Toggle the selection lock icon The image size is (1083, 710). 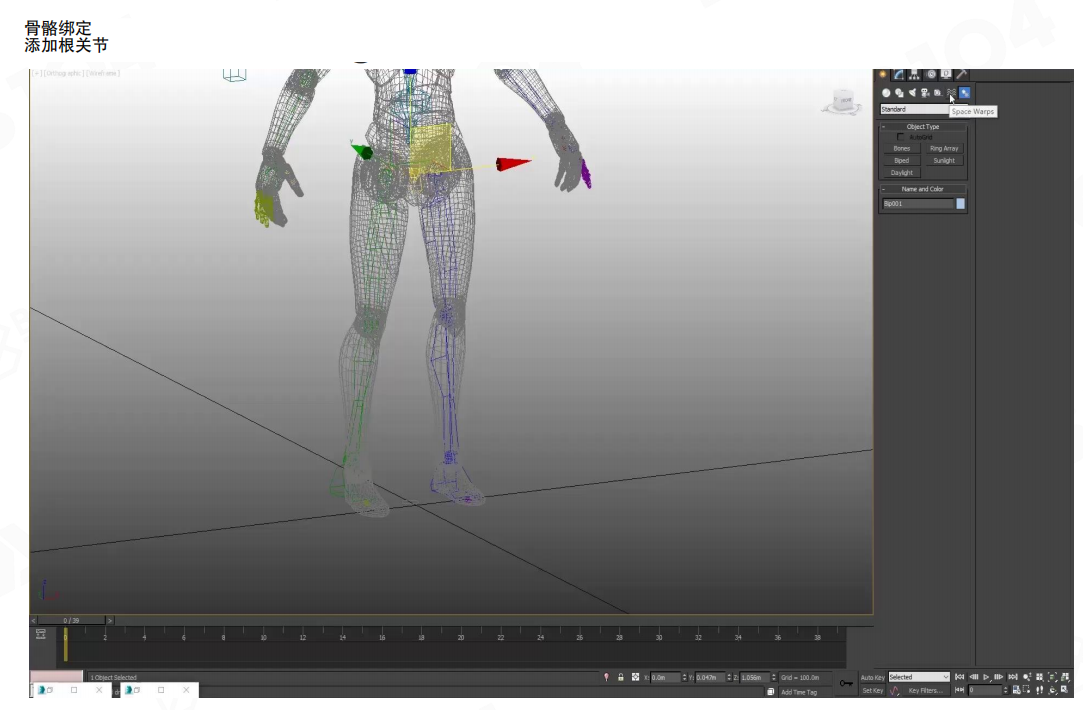coord(620,677)
